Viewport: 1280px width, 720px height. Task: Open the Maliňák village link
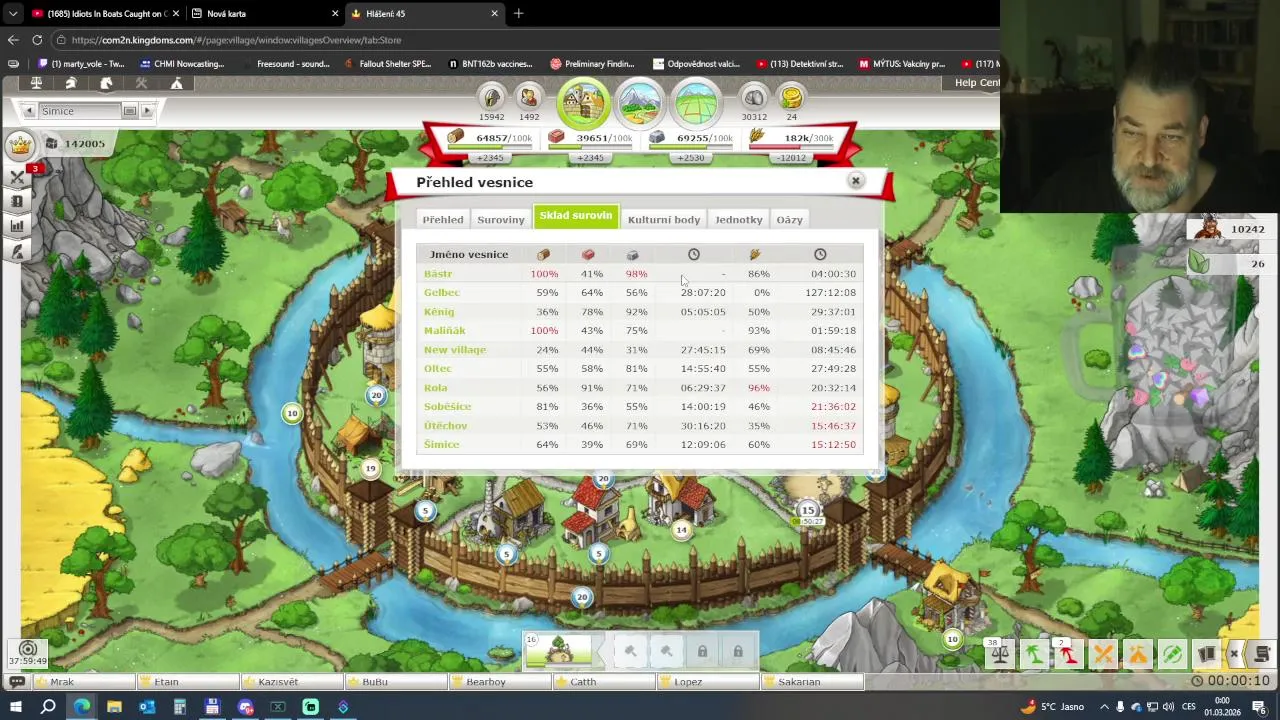pyautogui.click(x=445, y=331)
